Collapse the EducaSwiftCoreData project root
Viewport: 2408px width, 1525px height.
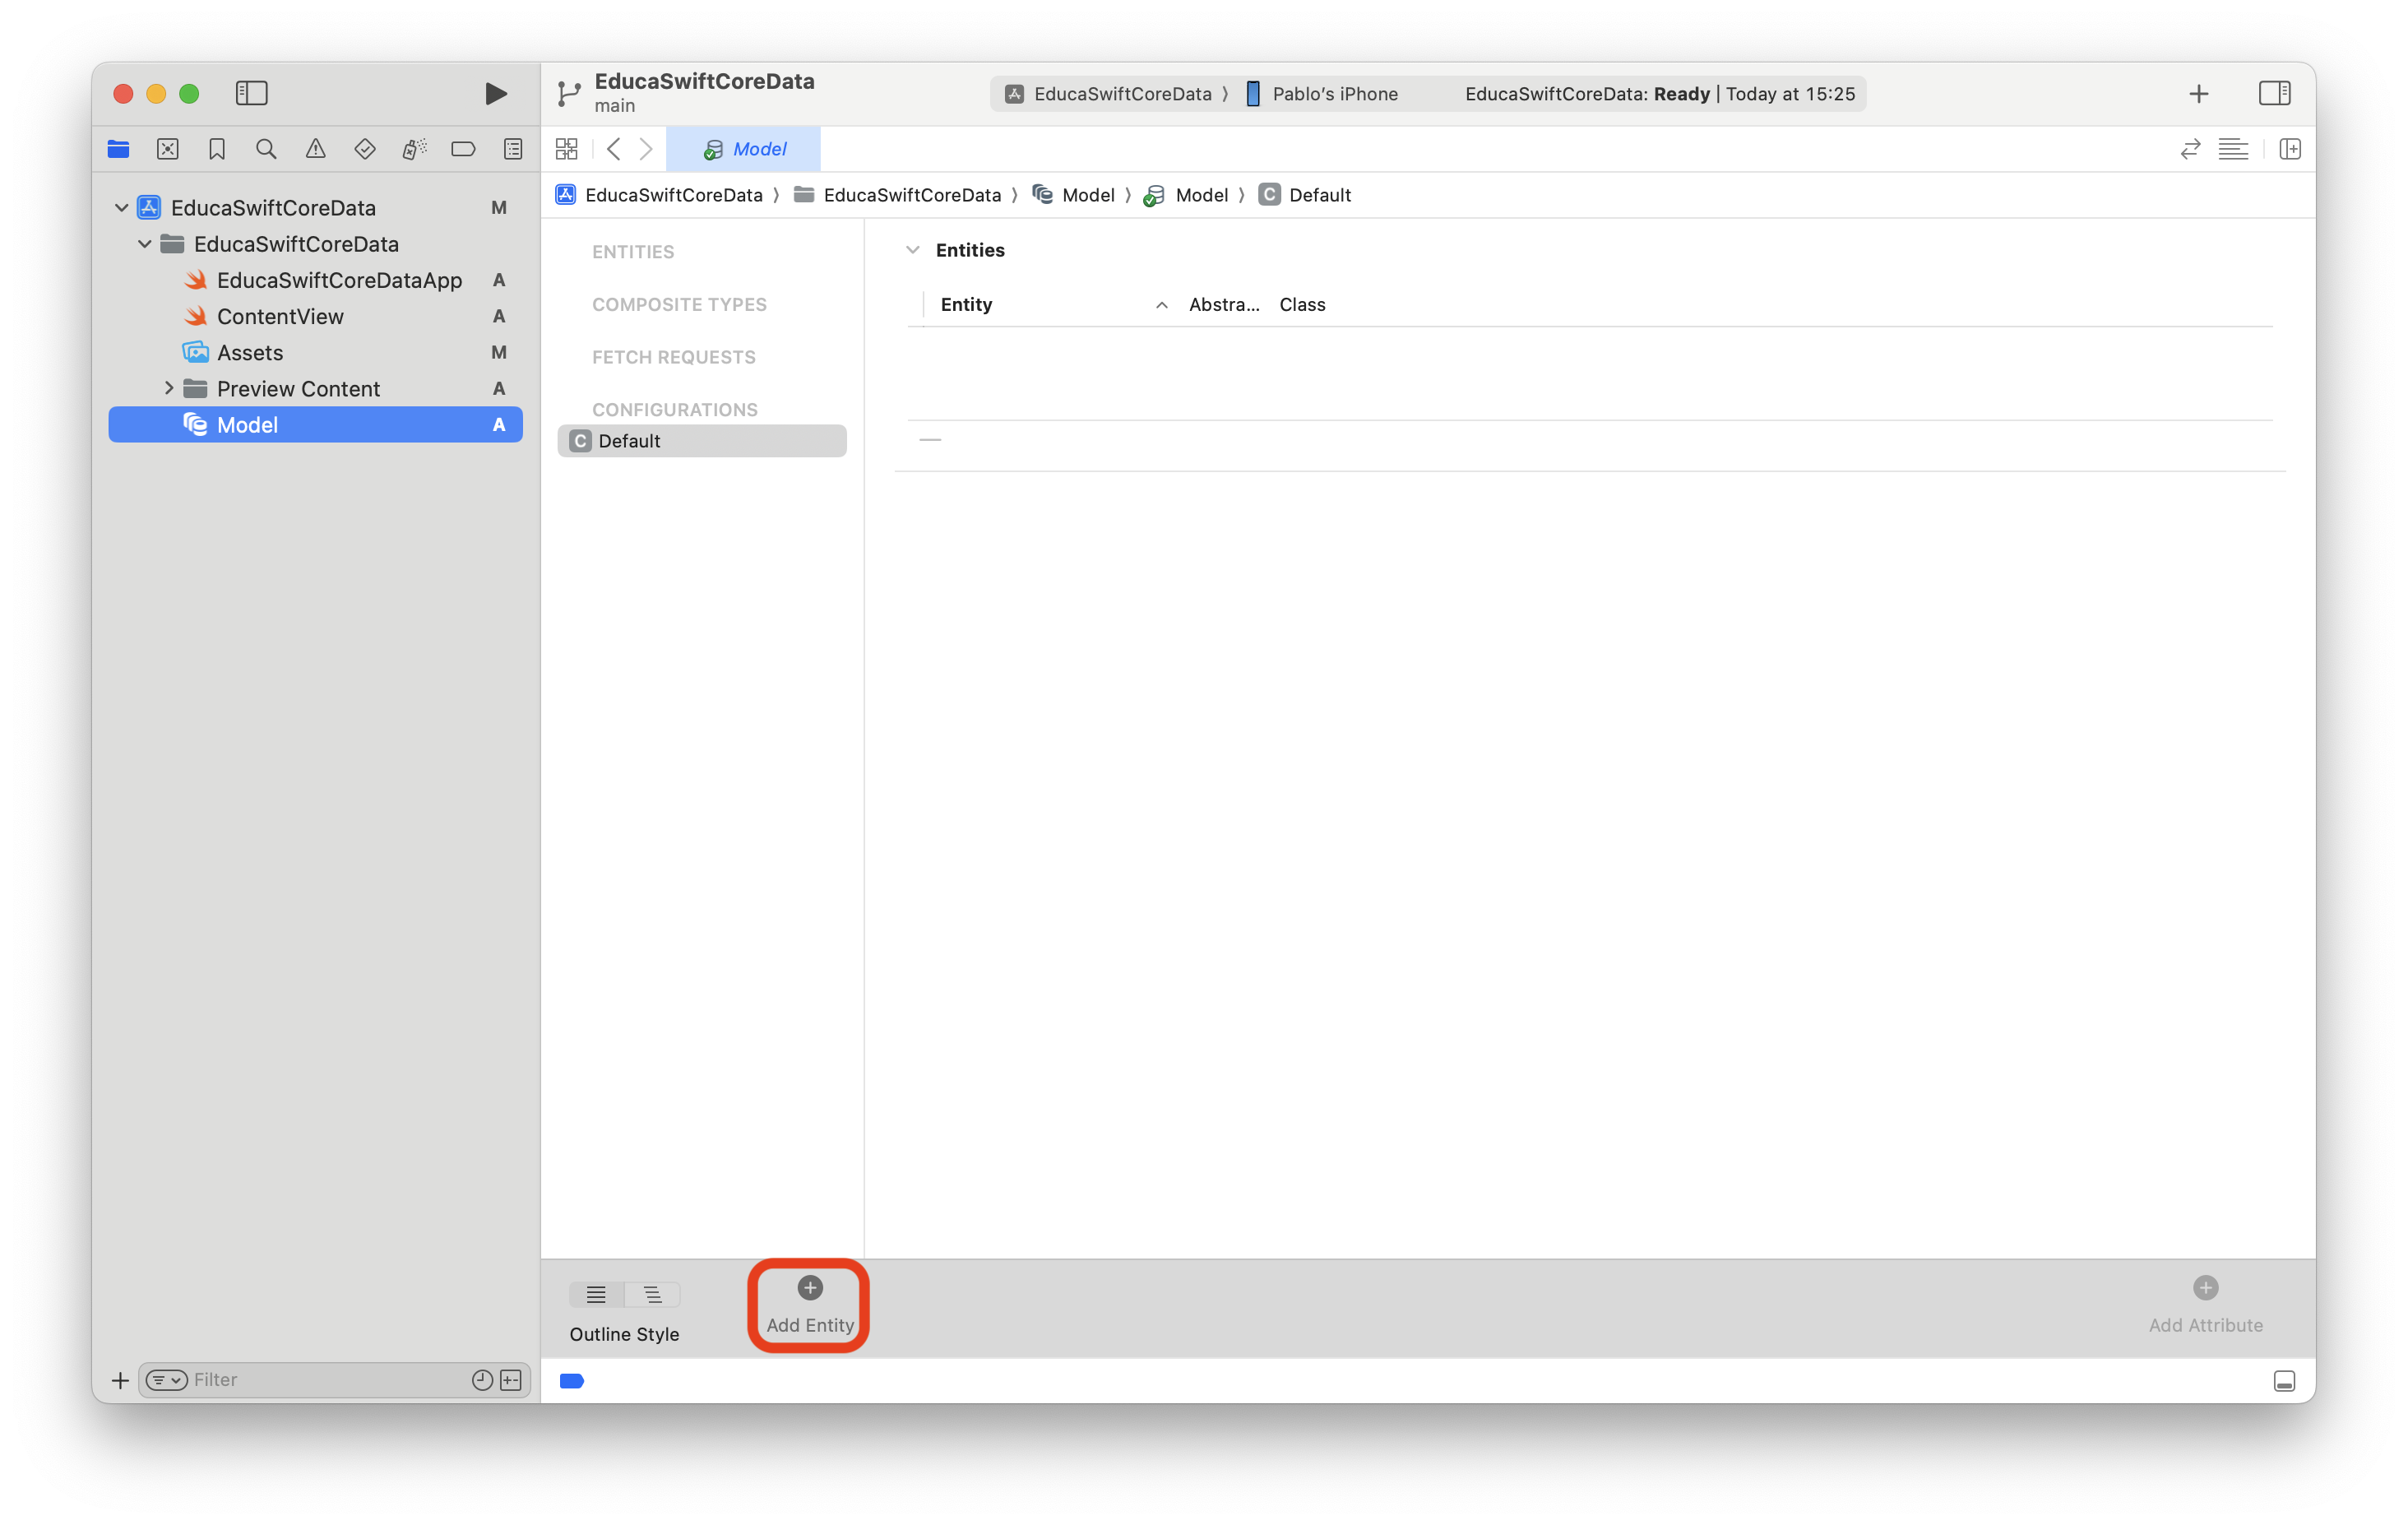click(122, 208)
